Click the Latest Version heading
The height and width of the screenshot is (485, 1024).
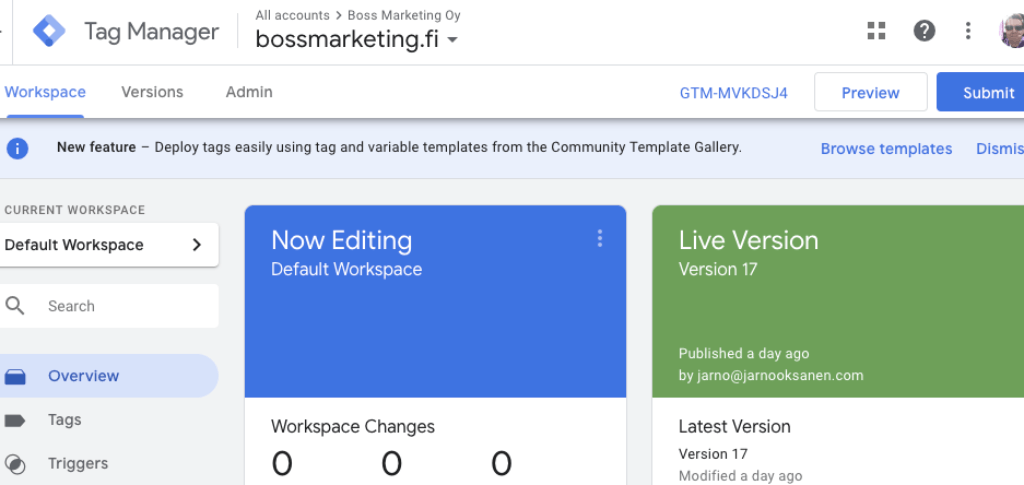click(x=735, y=427)
